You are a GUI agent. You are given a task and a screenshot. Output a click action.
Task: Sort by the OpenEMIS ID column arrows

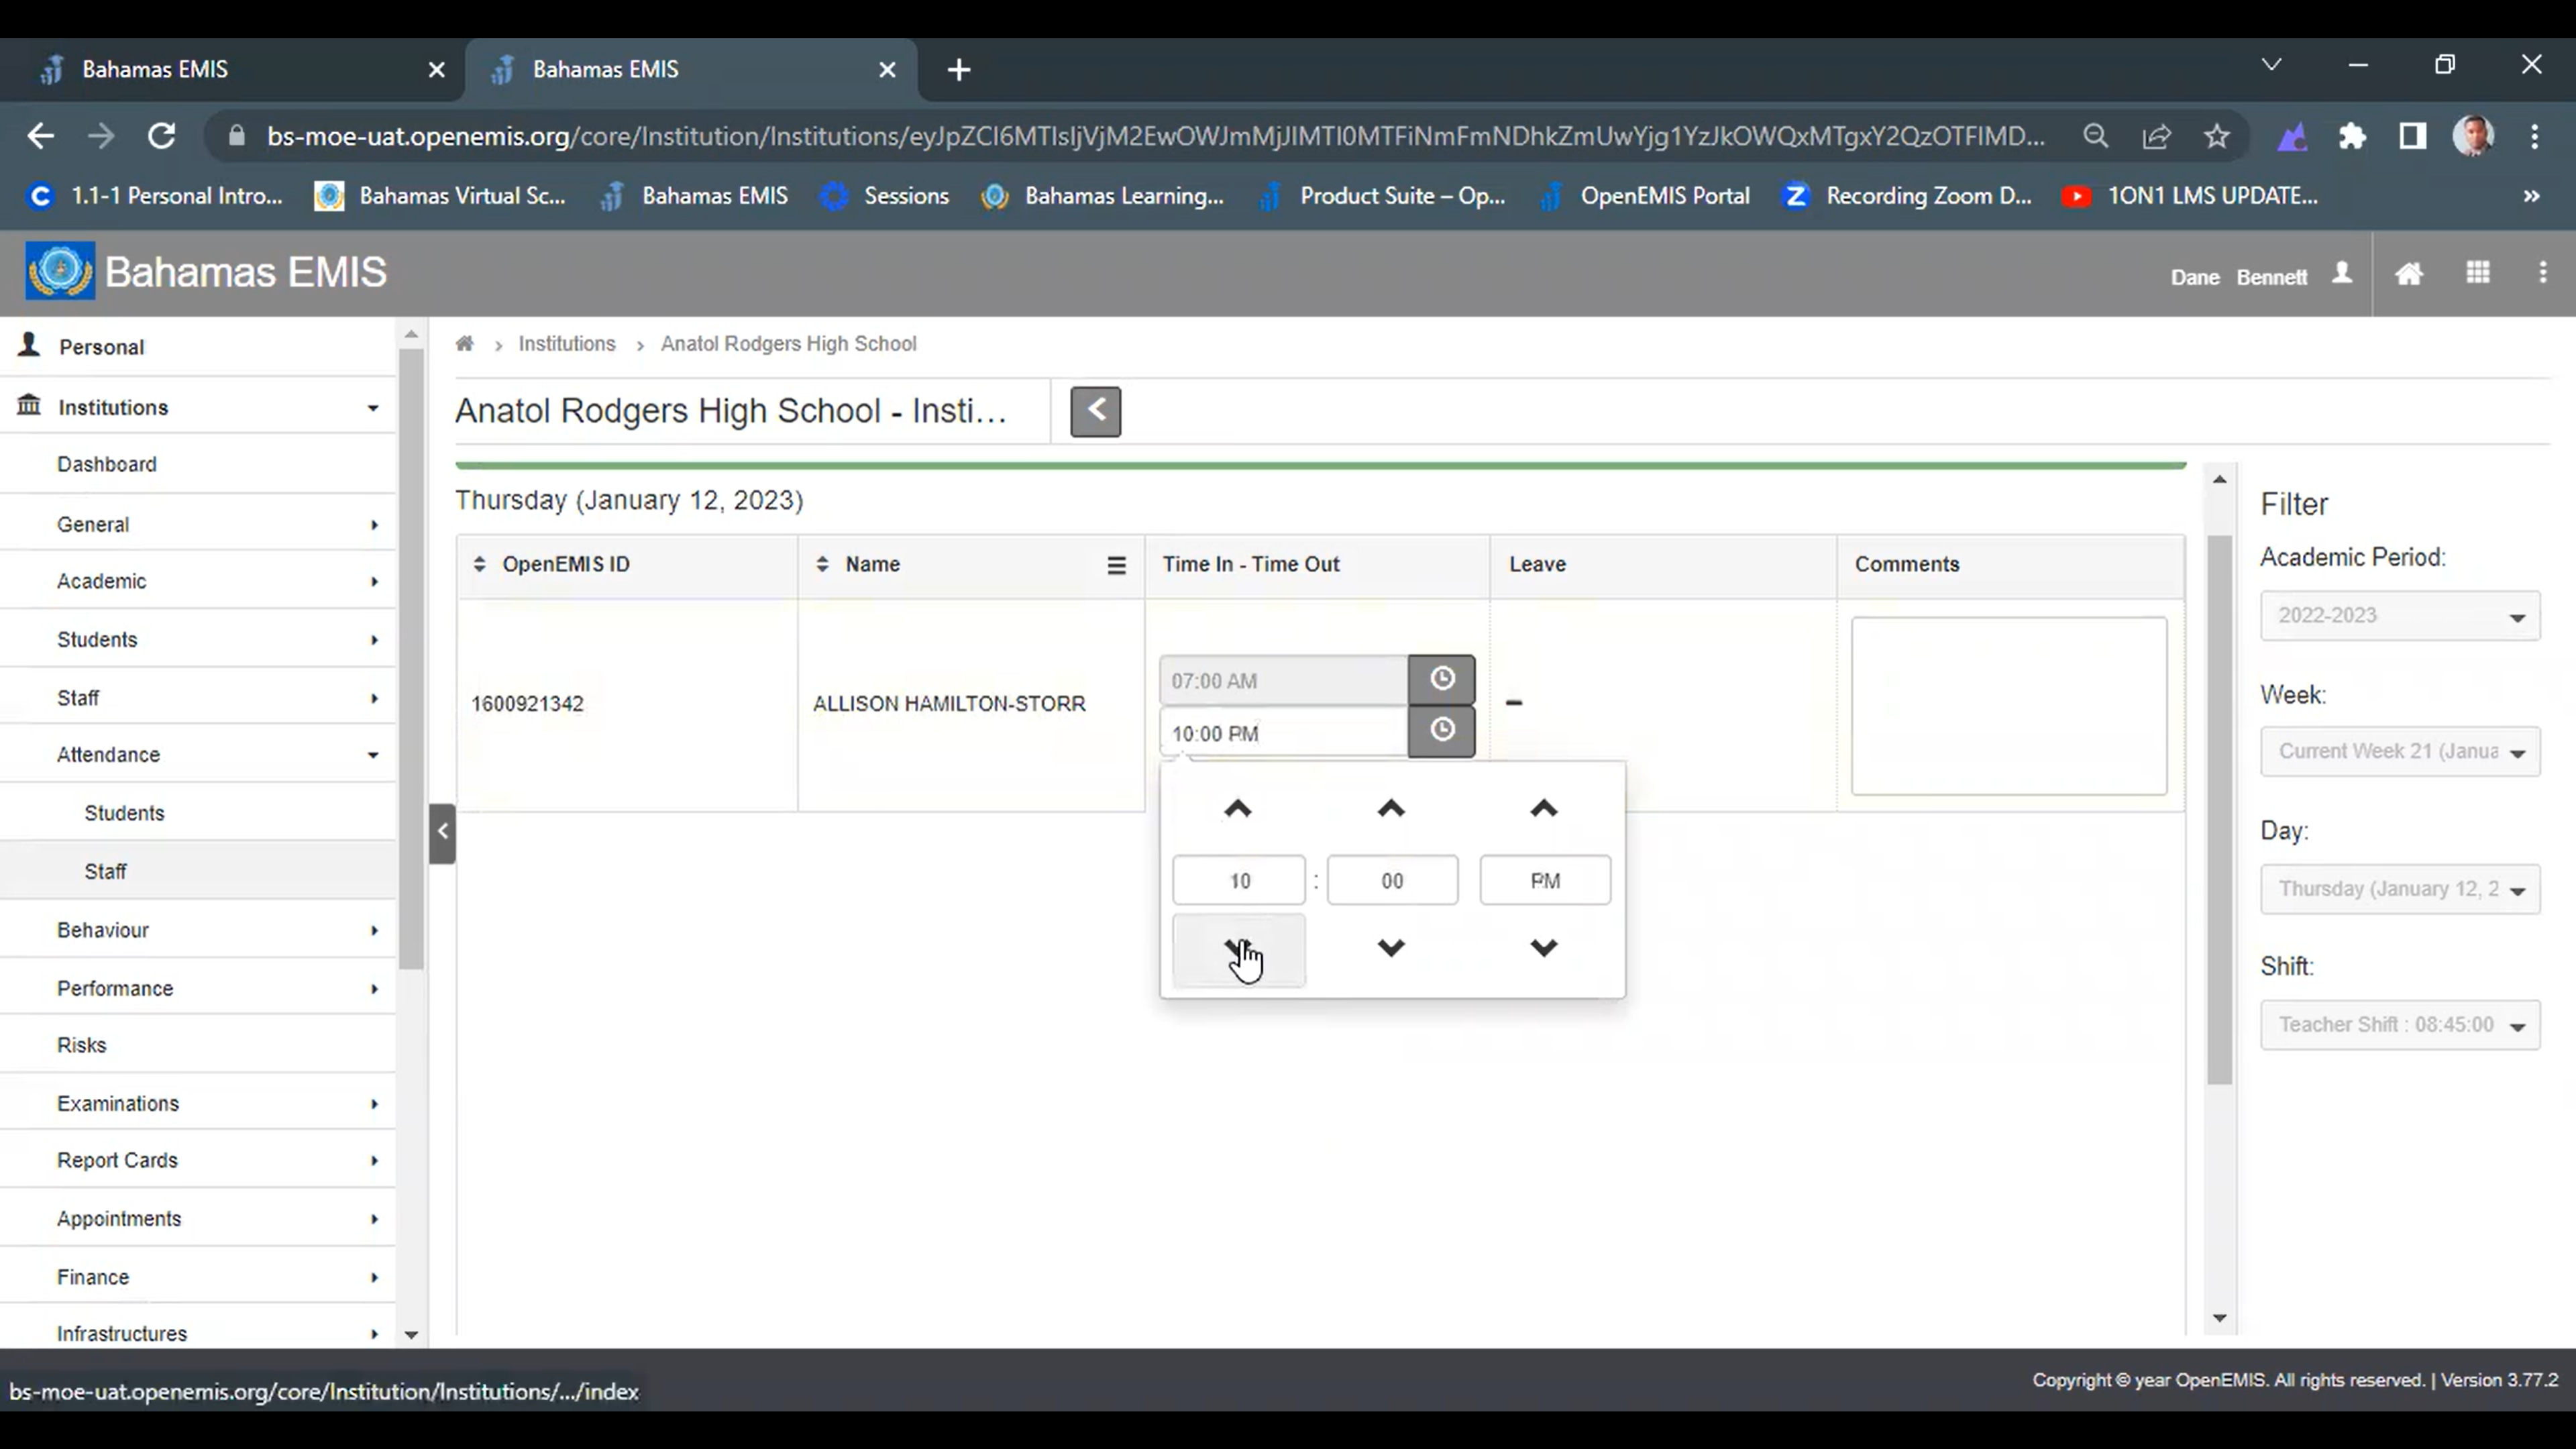pos(480,564)
